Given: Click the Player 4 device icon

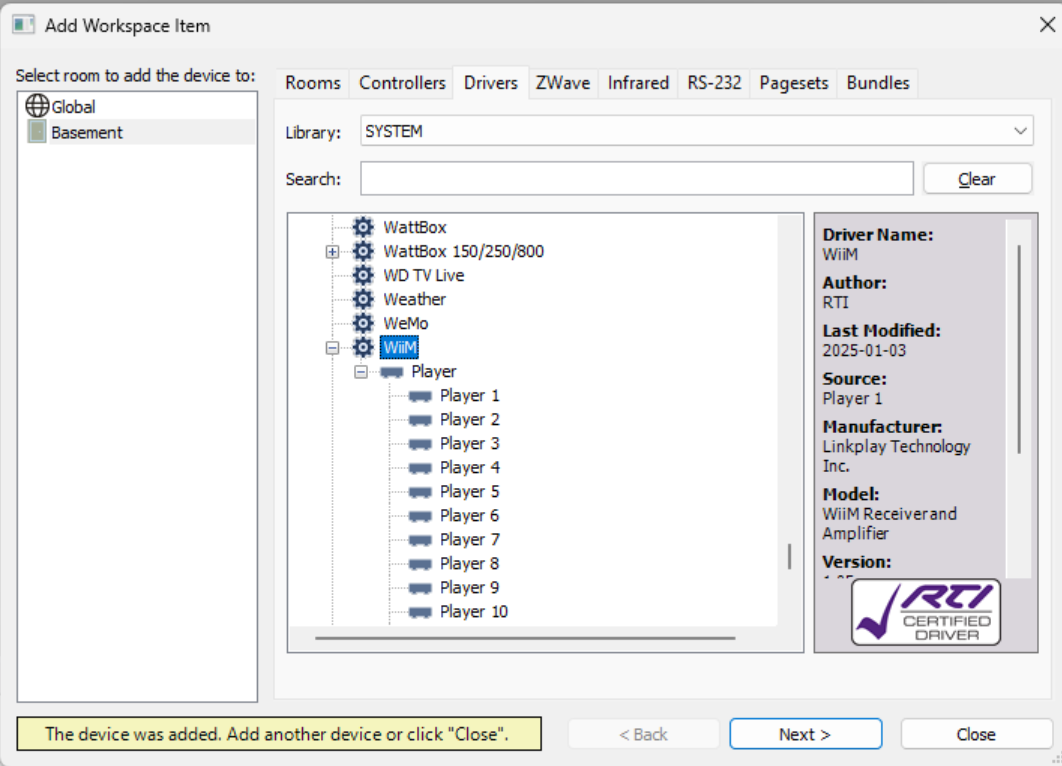Looking at the screenshot, I should [x=421, y=468].
